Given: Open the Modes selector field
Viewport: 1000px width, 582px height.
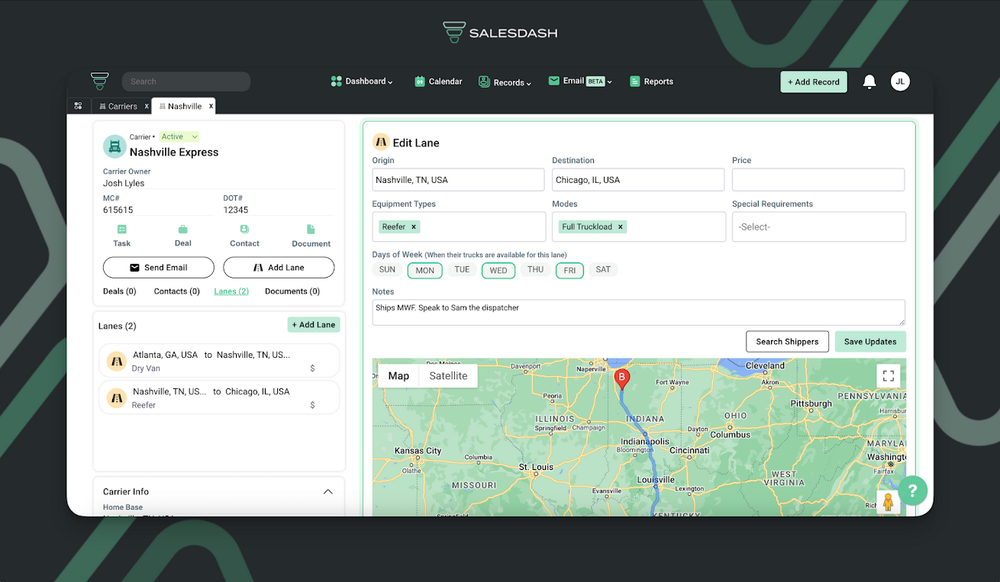Looking at the screenshot, I should [x=638, y=227].
